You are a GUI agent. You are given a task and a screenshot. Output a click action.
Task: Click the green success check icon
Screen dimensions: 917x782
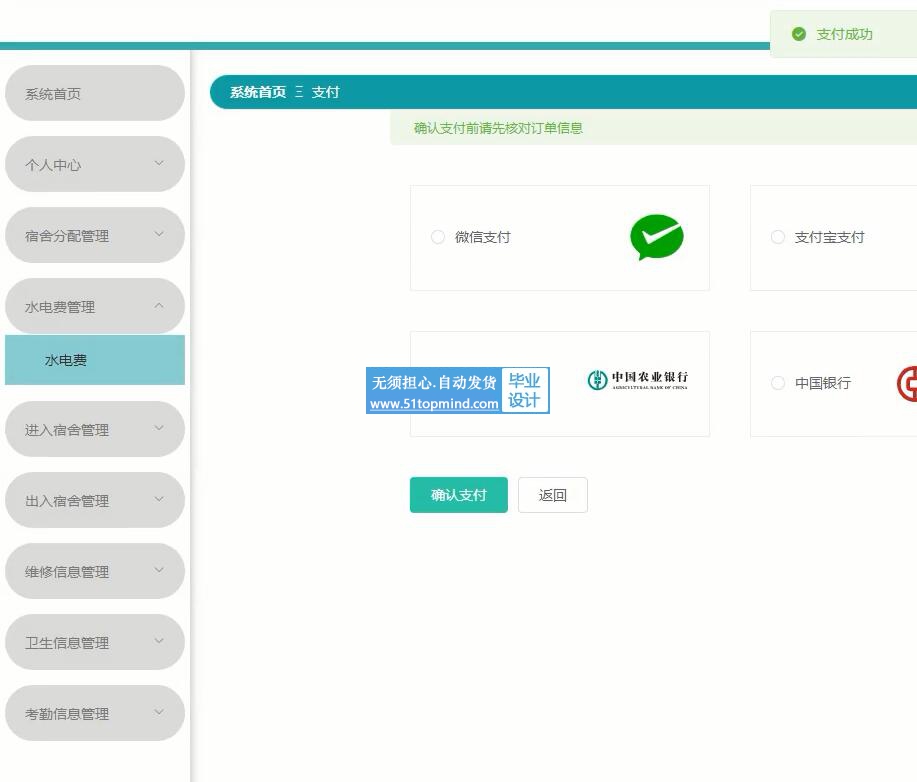(798, 34)
